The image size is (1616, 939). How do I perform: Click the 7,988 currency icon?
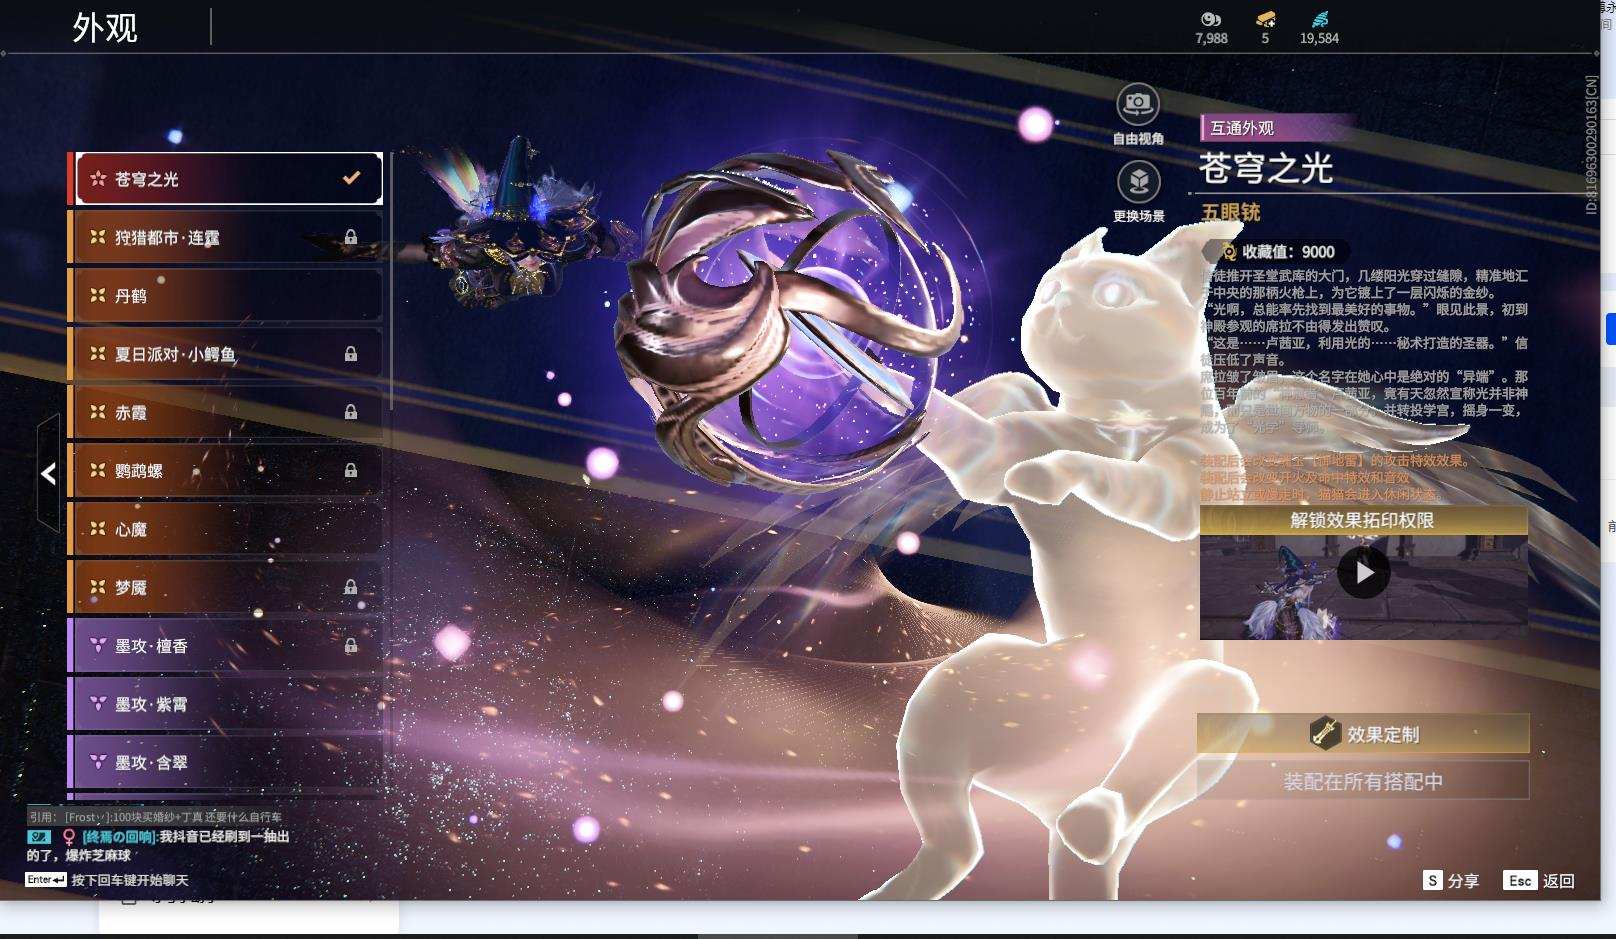click(1211, 19)
